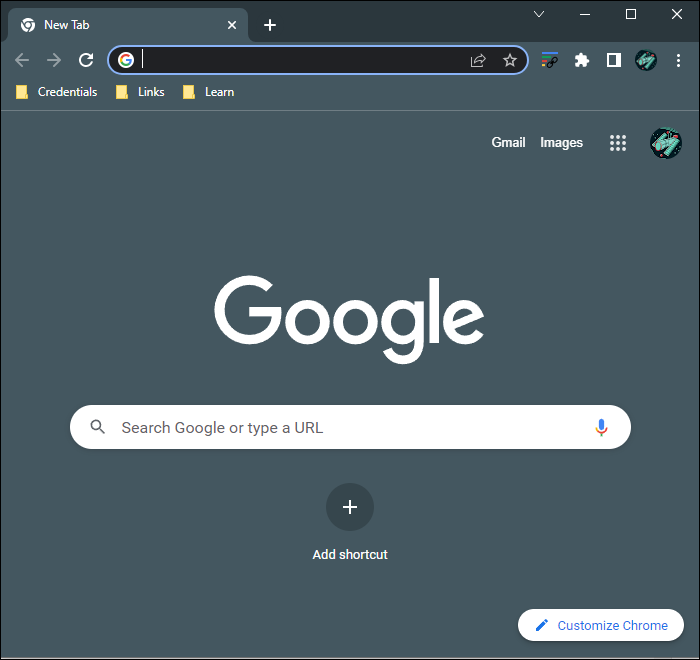Click the Search Google or type a URL box
Image resolution: width=700 pixels, height=660 pixels.
tap(350, 427)
